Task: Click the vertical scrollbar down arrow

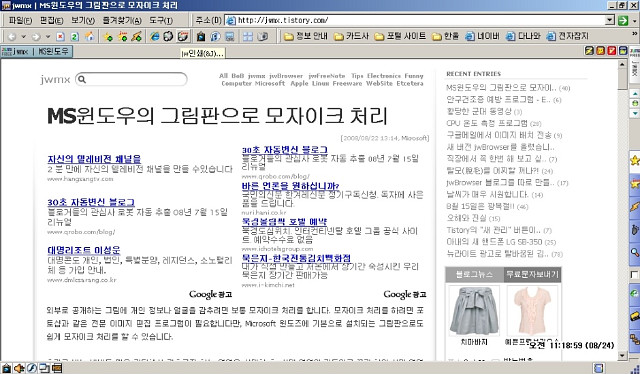Action: click(x=622, y=356)
